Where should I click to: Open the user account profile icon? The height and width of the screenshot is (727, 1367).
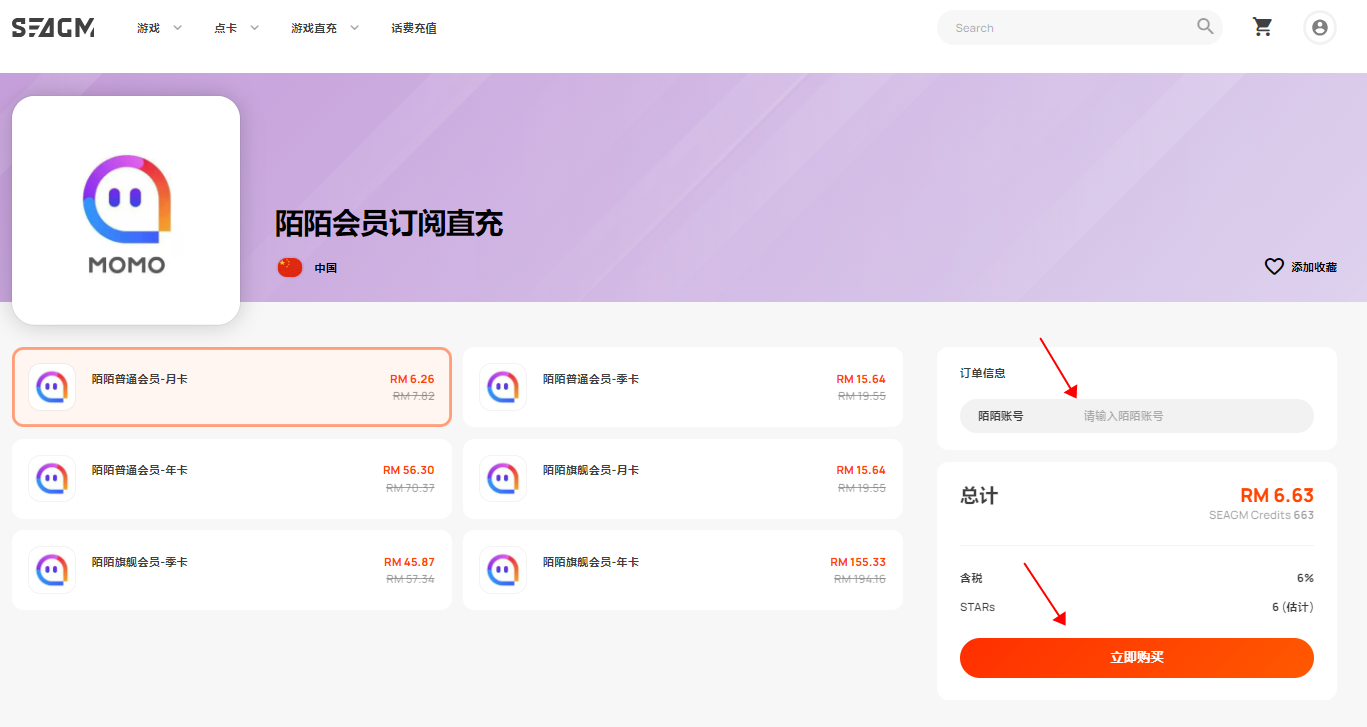1320,28
